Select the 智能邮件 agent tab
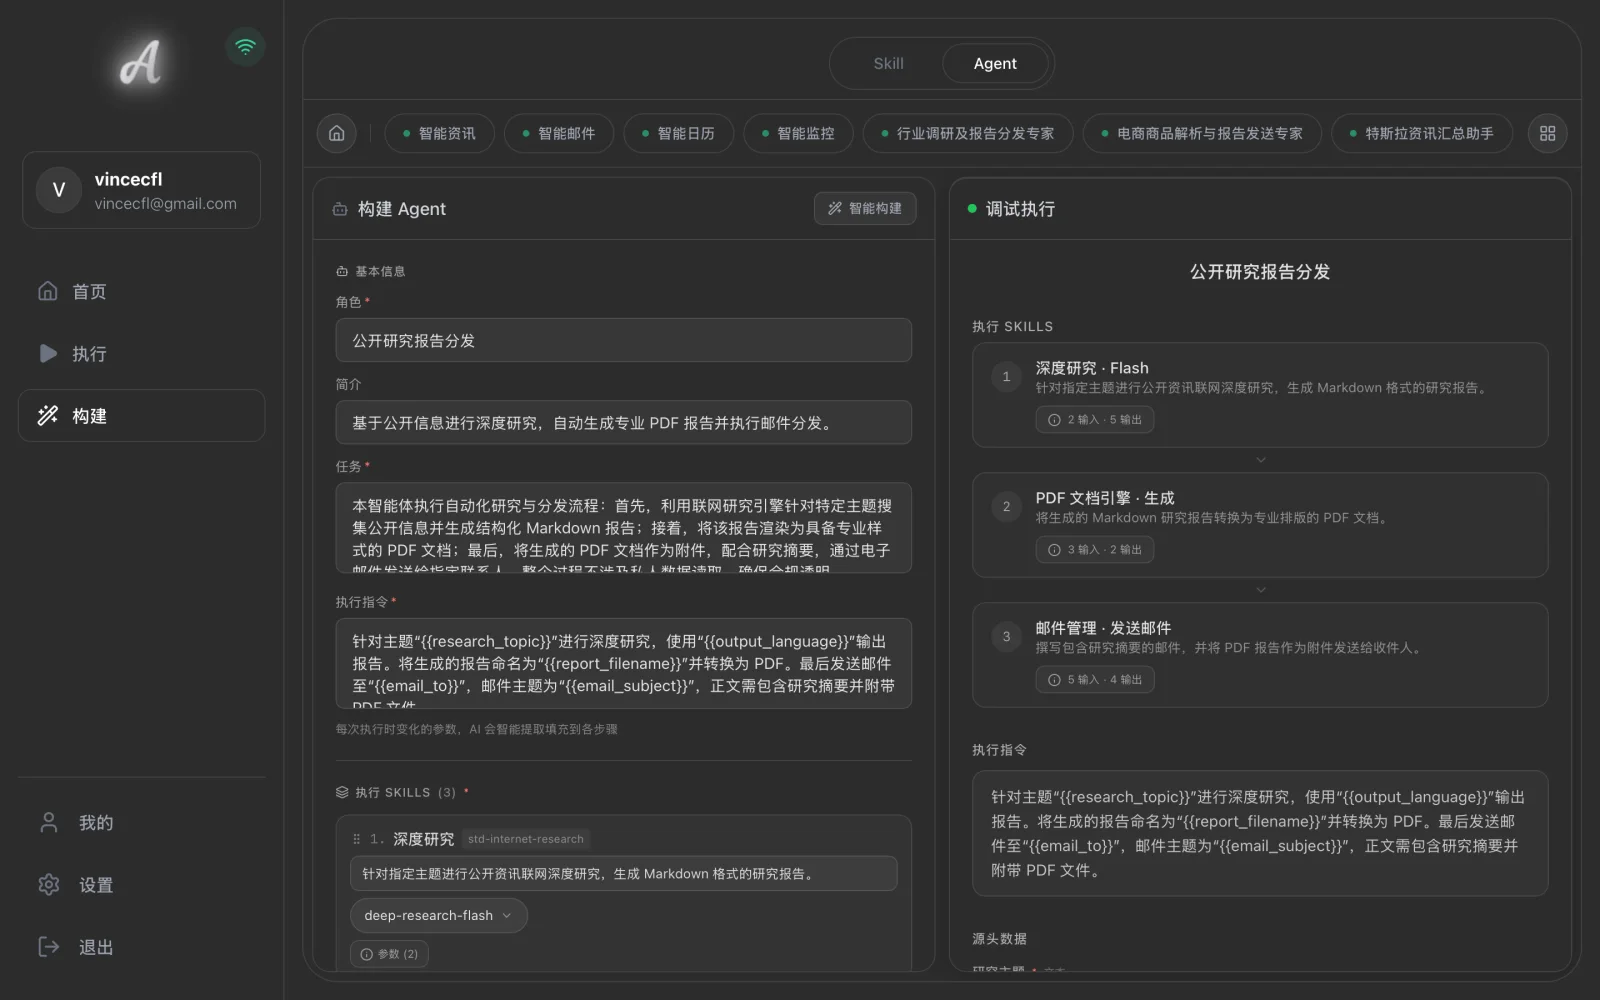Viewport: 1600px width, 1000px height. 559,133
